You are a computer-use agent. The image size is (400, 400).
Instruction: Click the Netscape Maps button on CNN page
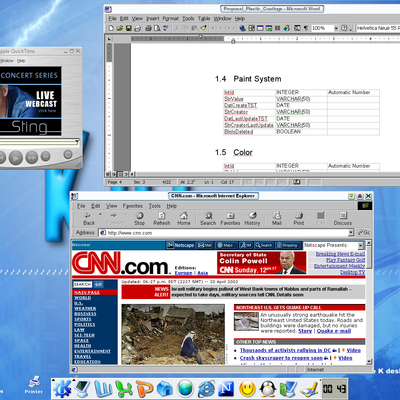click(226, 245)
